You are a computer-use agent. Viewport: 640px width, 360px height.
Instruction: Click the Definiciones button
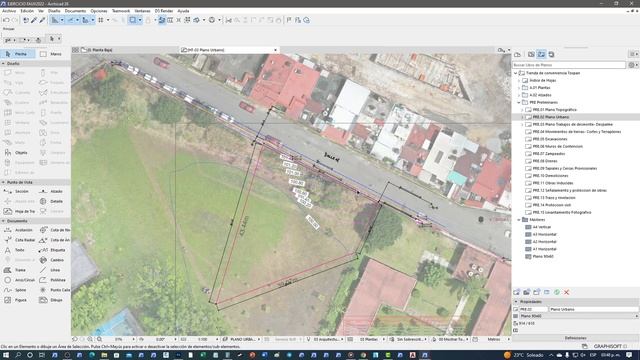coord(576,338)
